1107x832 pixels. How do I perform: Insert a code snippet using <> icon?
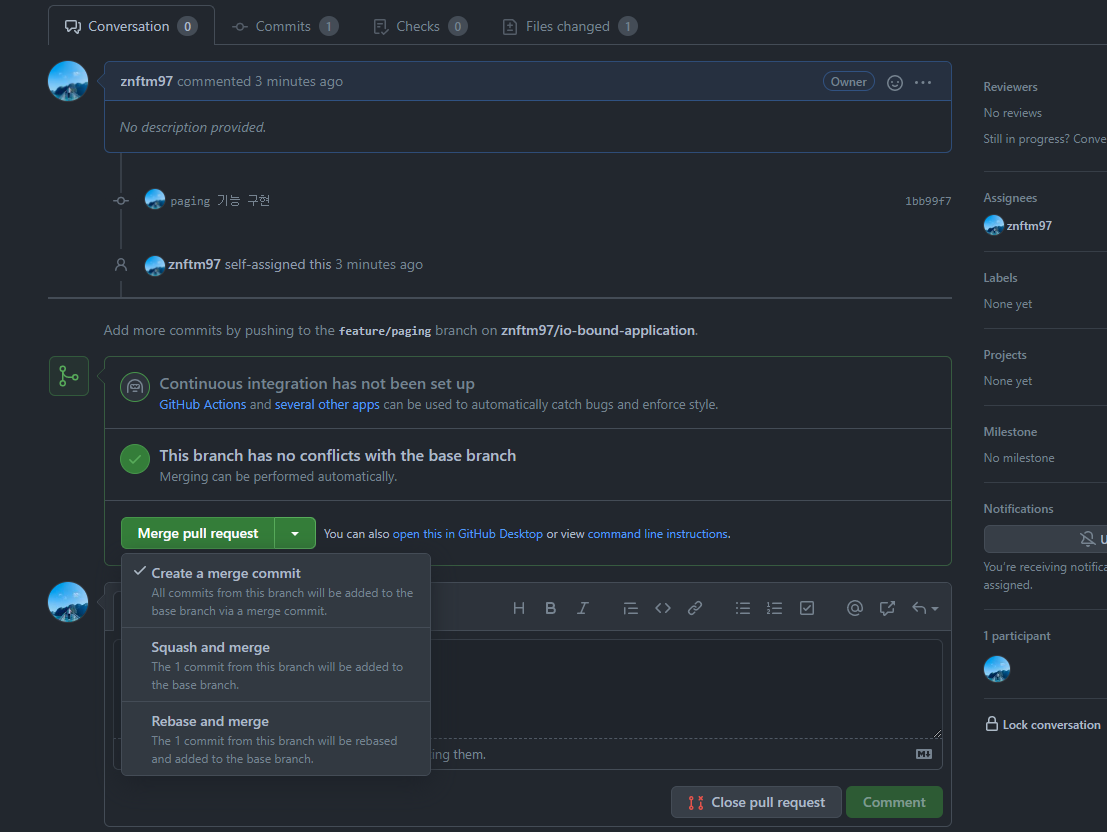pyautogui.click(x=662, y=608)
